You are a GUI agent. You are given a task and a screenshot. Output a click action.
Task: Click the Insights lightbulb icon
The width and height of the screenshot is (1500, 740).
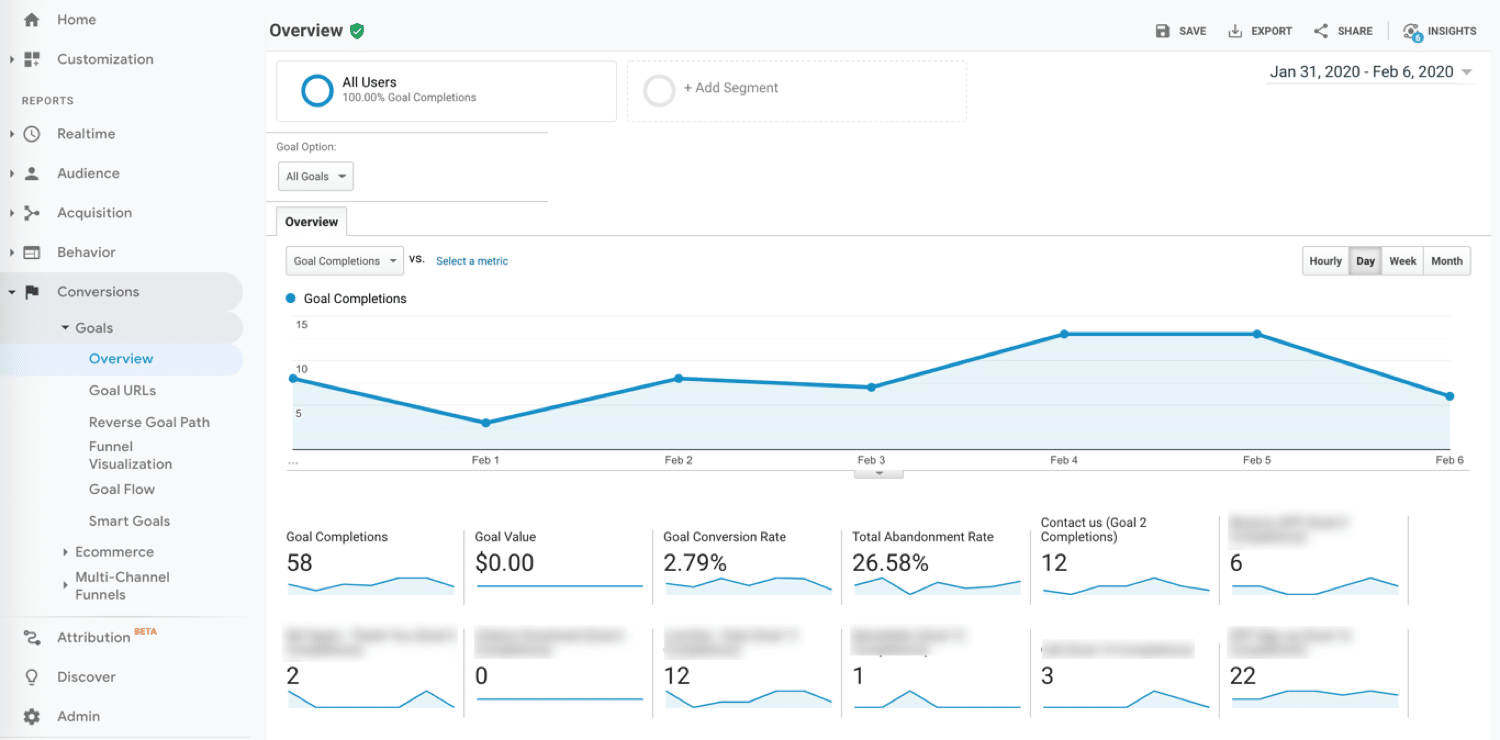[1413, 30]
